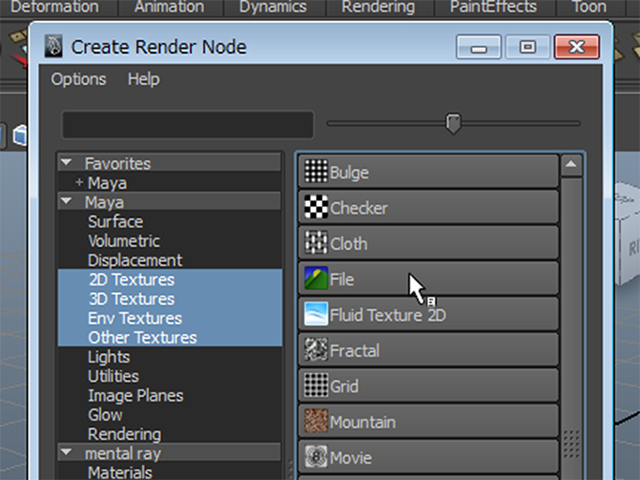Screen dimensions: 640x480
Task: Click the Checker texture icon
Action: click(316, 207)
